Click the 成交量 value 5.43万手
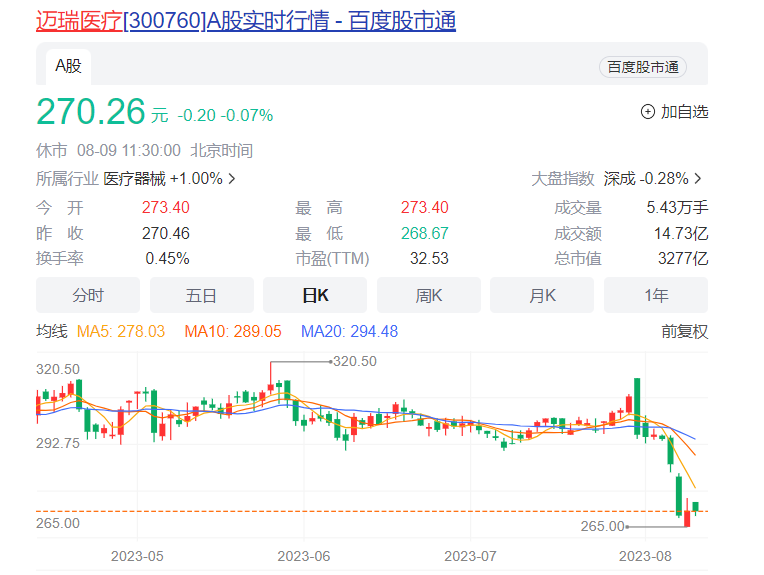 [x=677, y=208]
